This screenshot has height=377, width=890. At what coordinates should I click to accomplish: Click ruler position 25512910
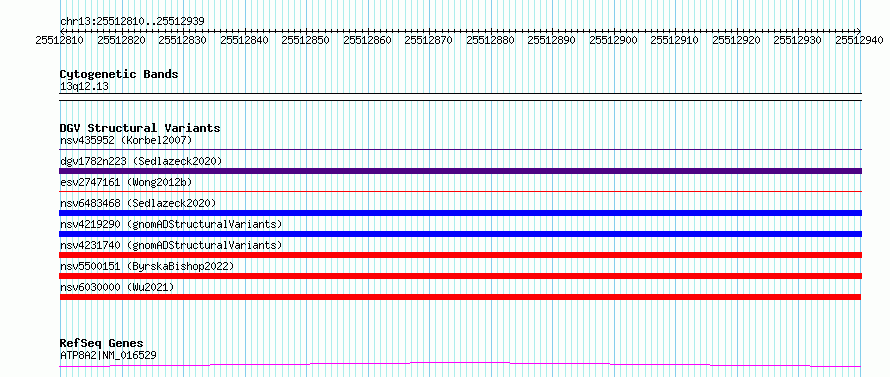tap(675, 40)
